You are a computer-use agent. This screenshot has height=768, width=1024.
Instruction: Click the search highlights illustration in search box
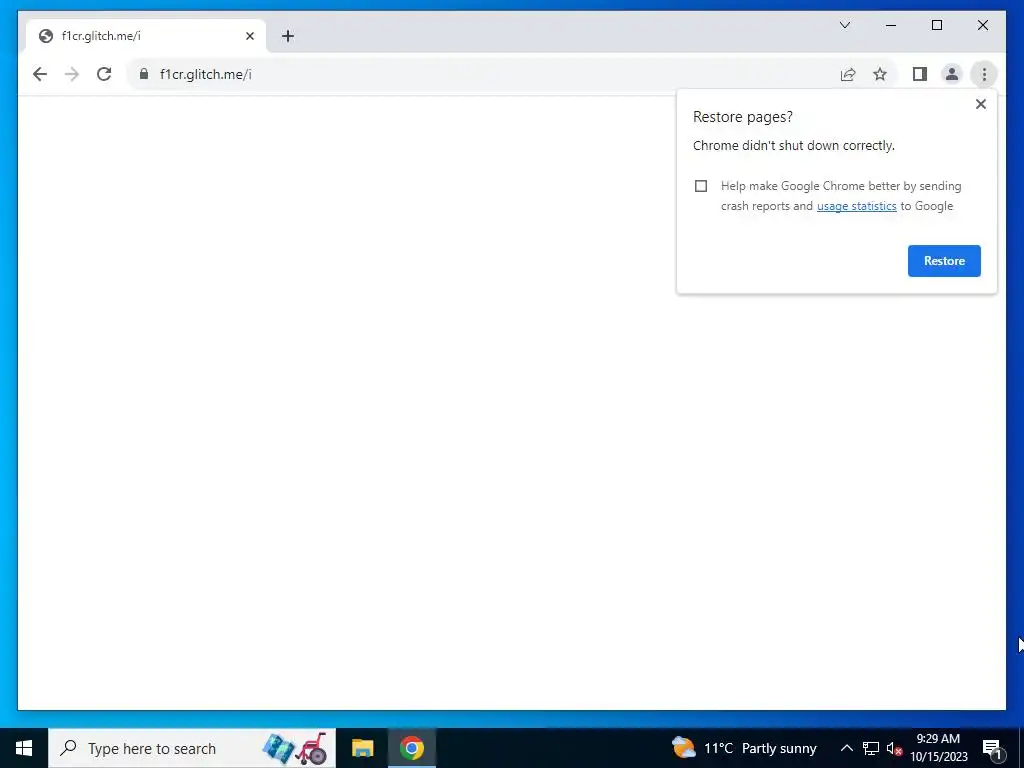point(295,748)
